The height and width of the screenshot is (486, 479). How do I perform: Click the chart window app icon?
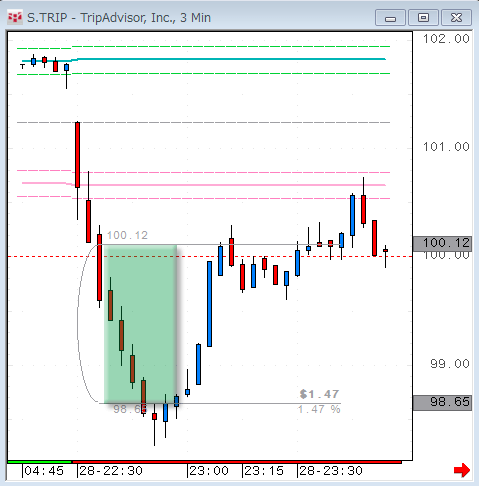click(15, 17)
